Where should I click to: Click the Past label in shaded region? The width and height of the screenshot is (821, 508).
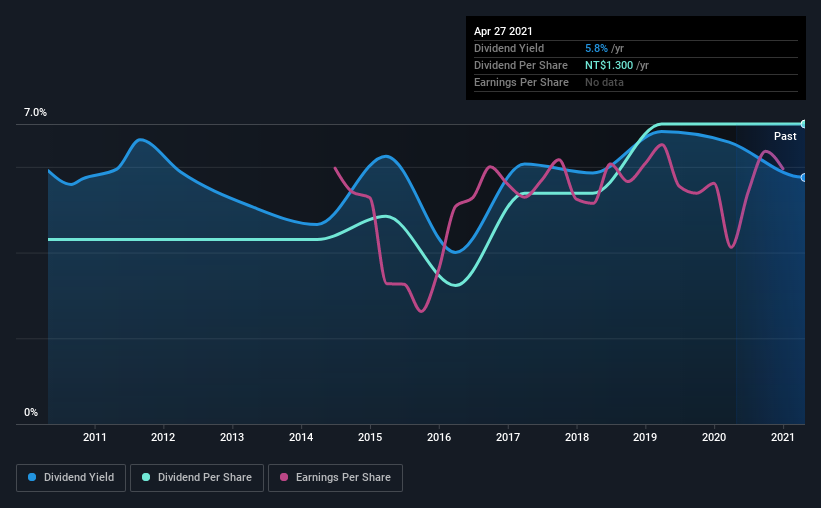pyautogui.click(x=785, y=136)
